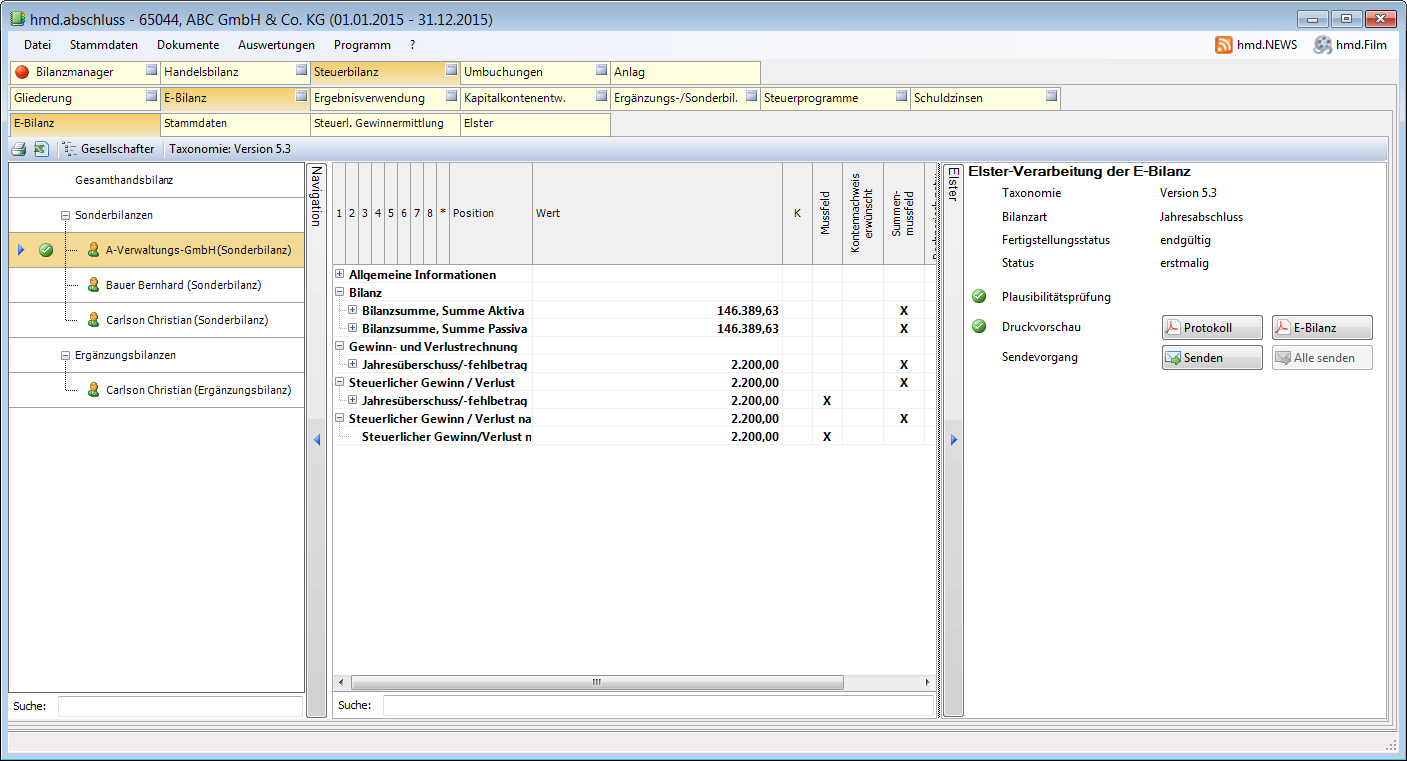Click the small window icon on the Umbuchungen tab
The height and width of the screenshot is (761, 1407).
coord(601,71)
